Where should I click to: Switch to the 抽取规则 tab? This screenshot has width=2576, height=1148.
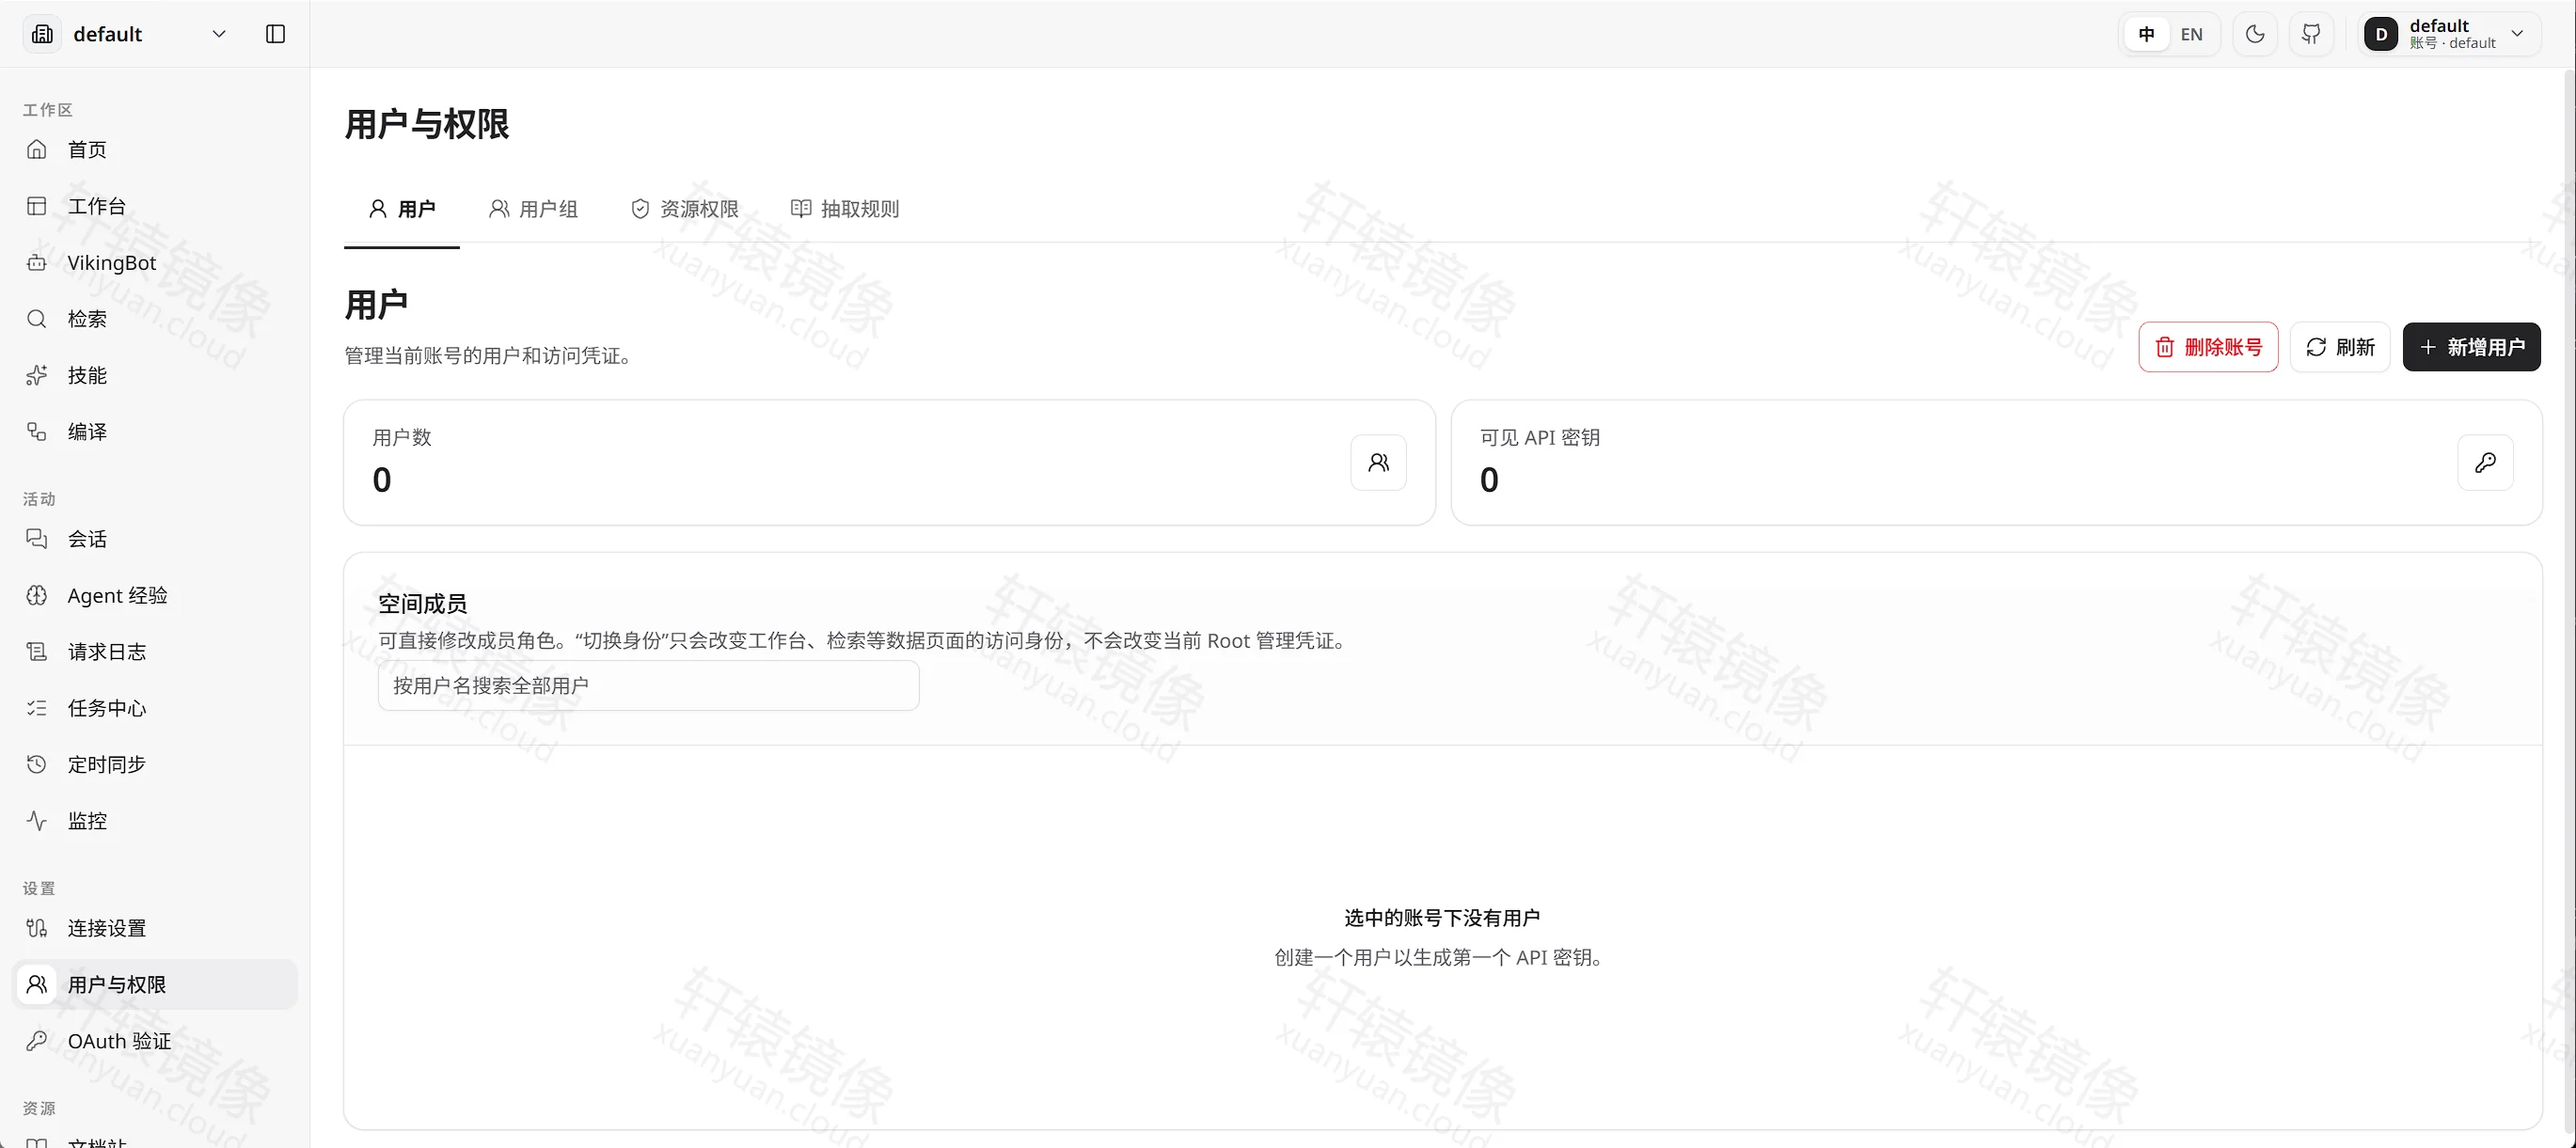[x=845, y=209]
